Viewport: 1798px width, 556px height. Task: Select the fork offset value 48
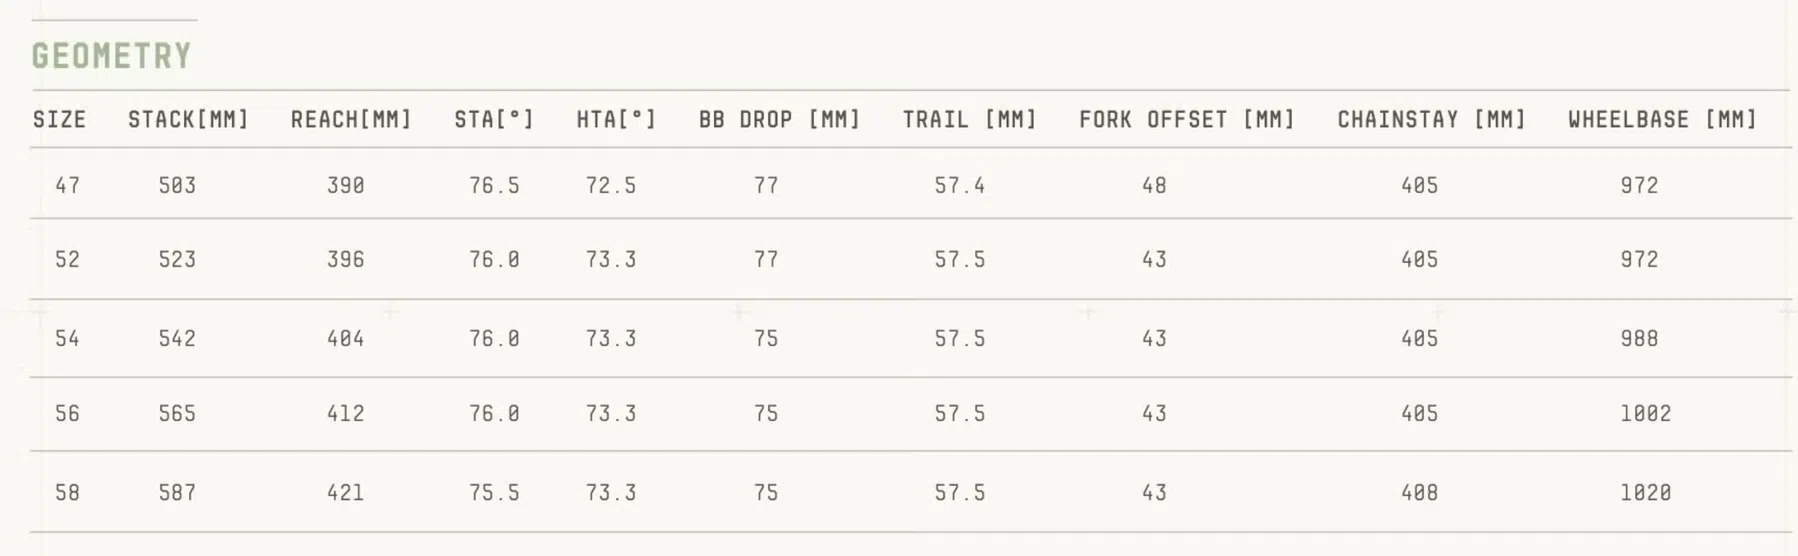coord(1154,186)
